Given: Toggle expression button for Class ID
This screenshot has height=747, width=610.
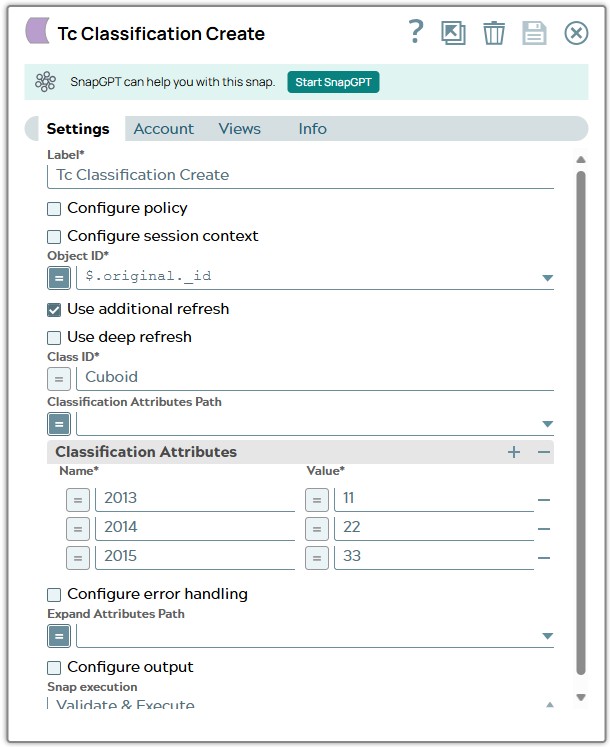Looking at the screenshot, I should [x=59, y=379].
